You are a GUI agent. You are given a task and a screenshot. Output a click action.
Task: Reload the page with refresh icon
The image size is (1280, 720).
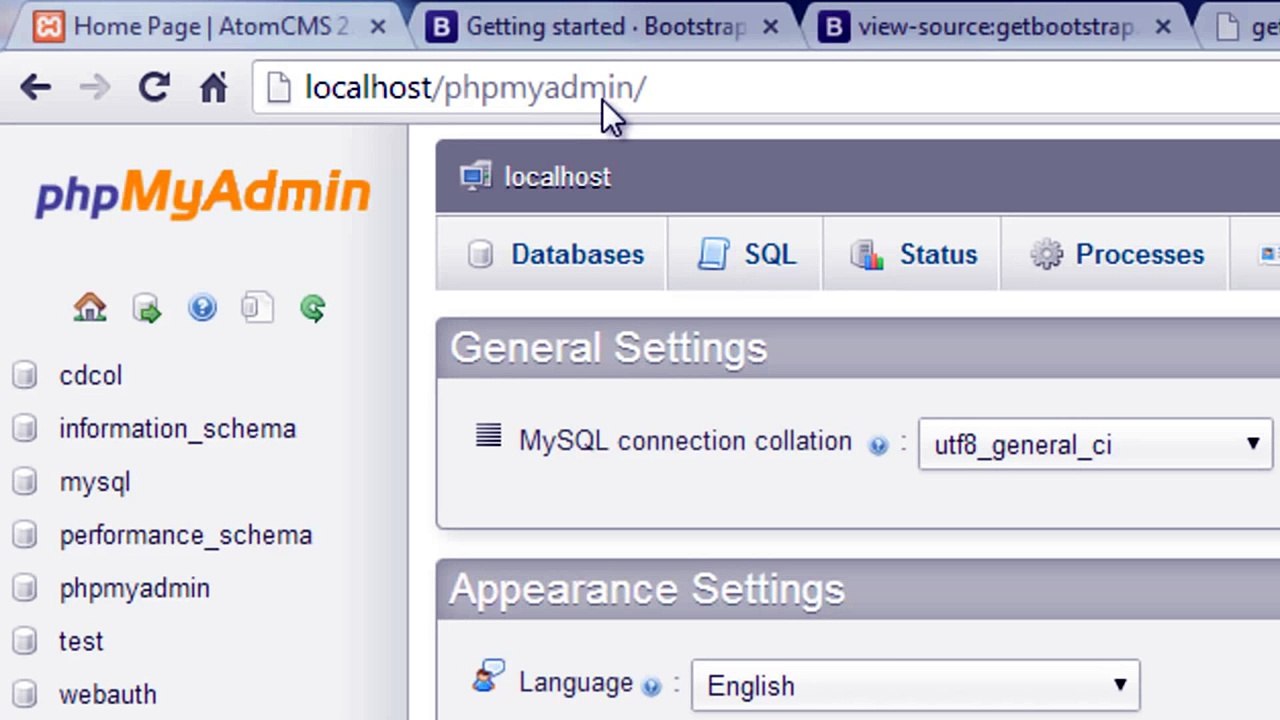coord(154,88)
